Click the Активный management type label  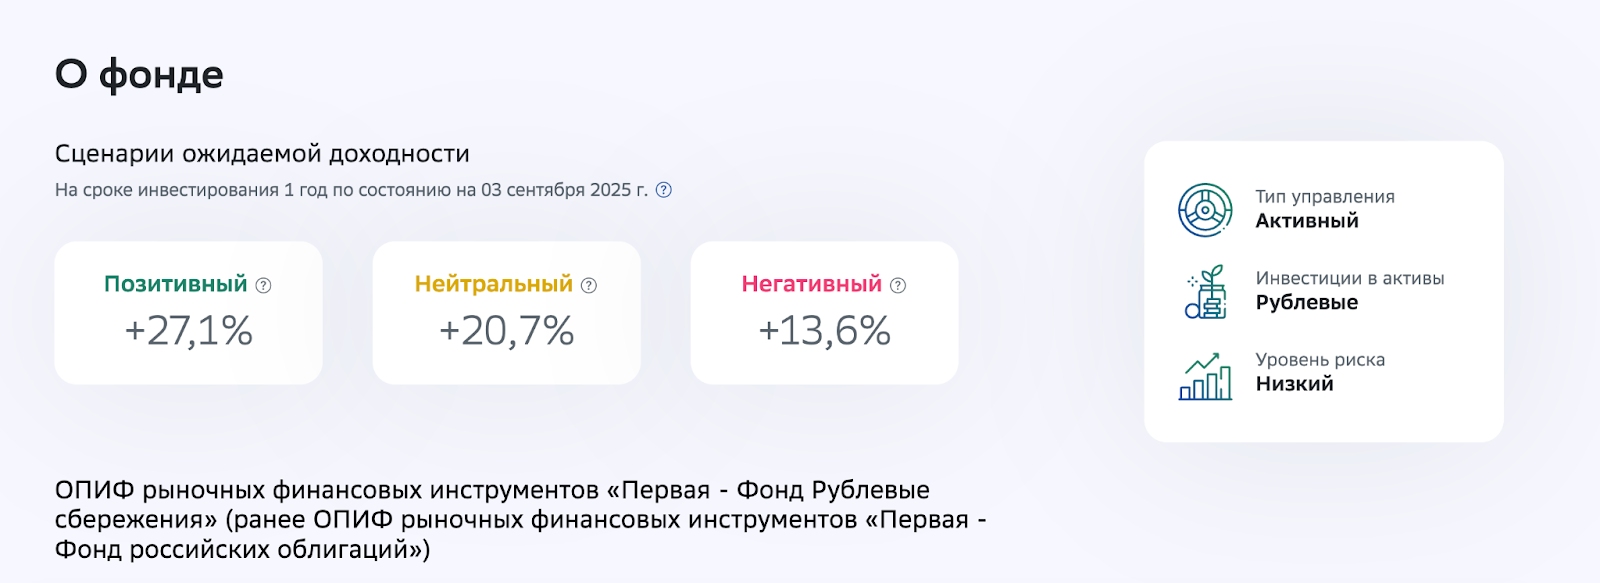pos(1306,221)
